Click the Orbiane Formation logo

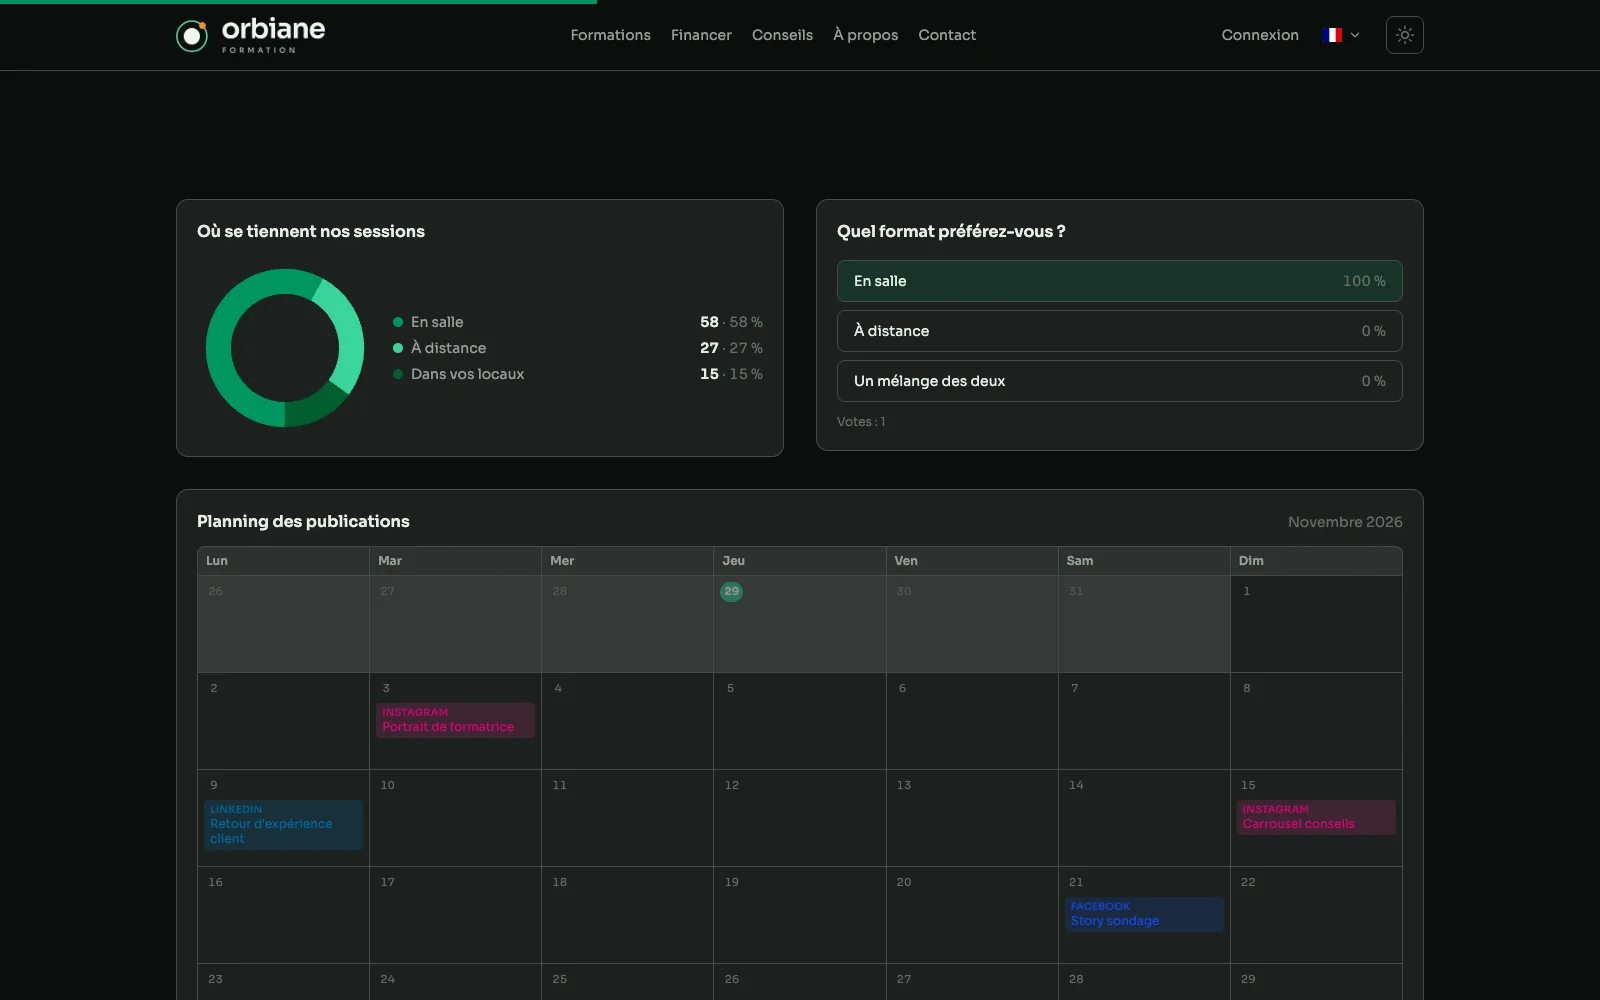click(250, 35)
